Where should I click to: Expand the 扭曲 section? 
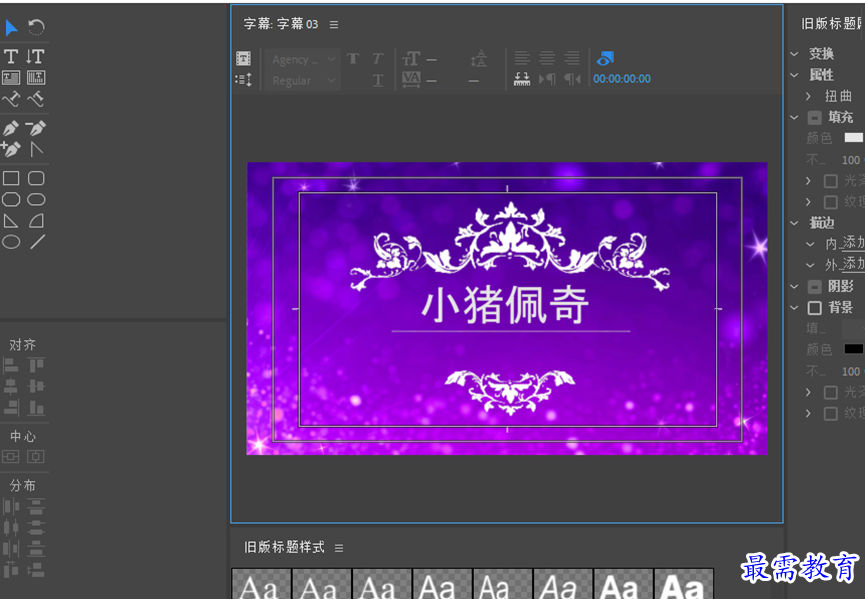tap(808, 96)
